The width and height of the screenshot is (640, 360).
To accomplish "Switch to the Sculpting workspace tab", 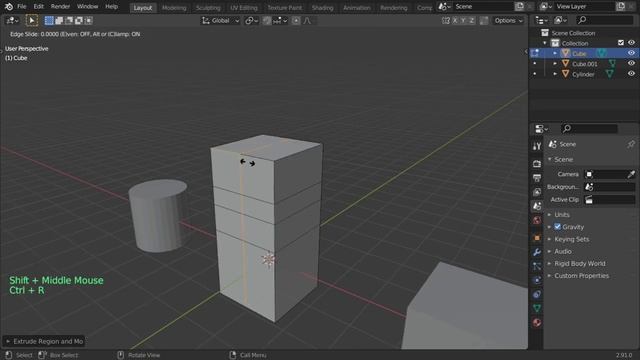I will (208, 8).
